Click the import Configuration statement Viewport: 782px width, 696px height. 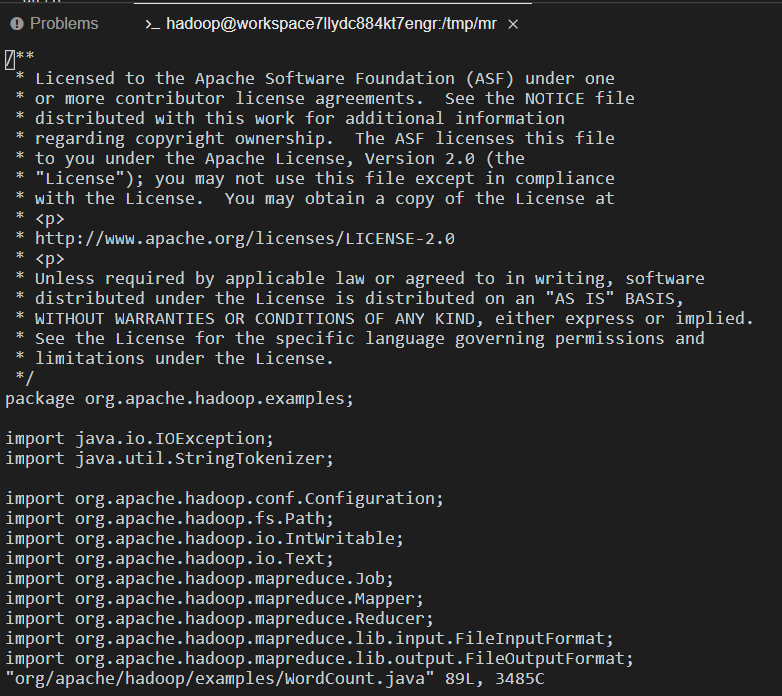[x=224, y=499]
